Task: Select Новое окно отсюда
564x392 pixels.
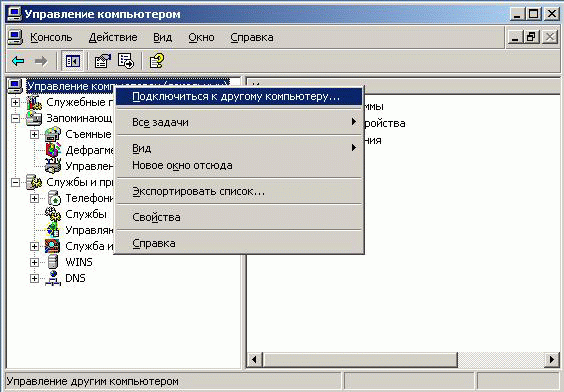Action: (239, 165)
